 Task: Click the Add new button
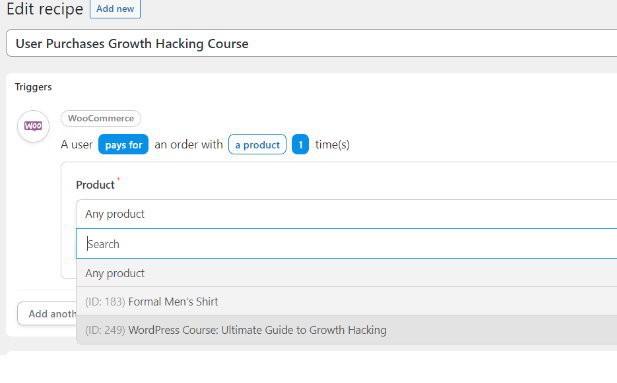pyautogui.click(x=115, y=9)
